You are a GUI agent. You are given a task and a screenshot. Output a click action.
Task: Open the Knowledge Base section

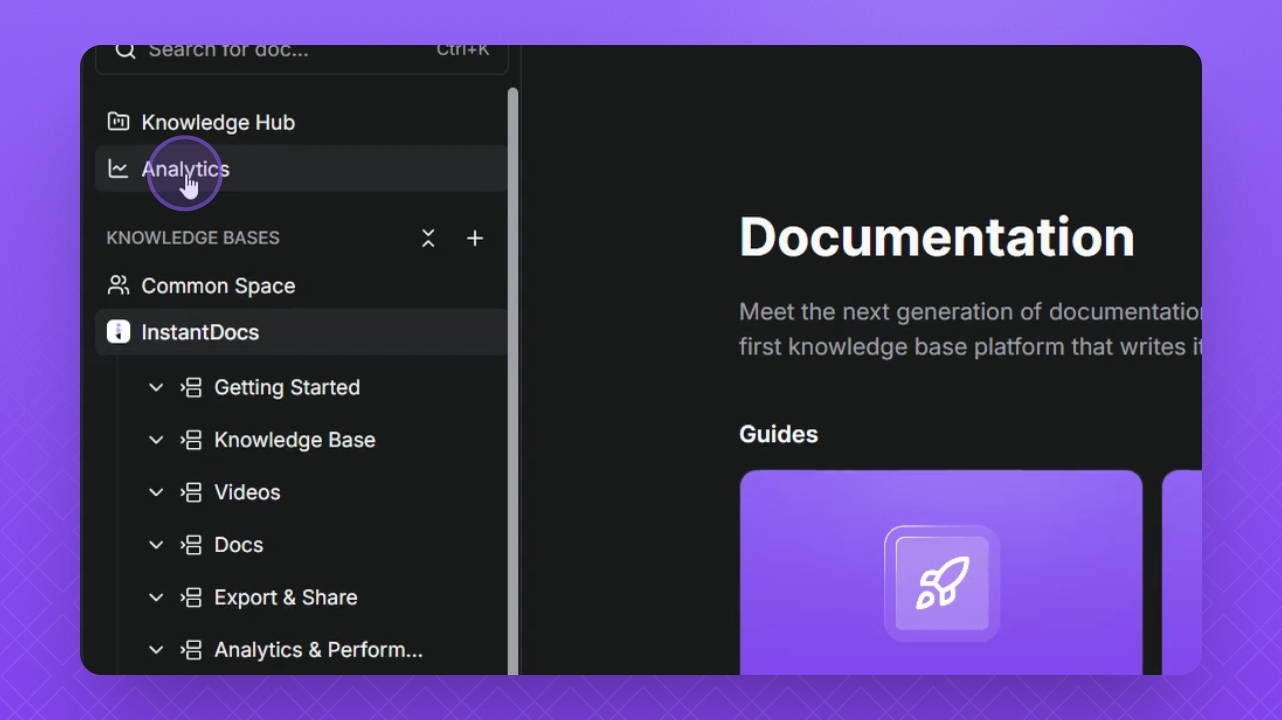pyautogui.click(x=295, y=440)
